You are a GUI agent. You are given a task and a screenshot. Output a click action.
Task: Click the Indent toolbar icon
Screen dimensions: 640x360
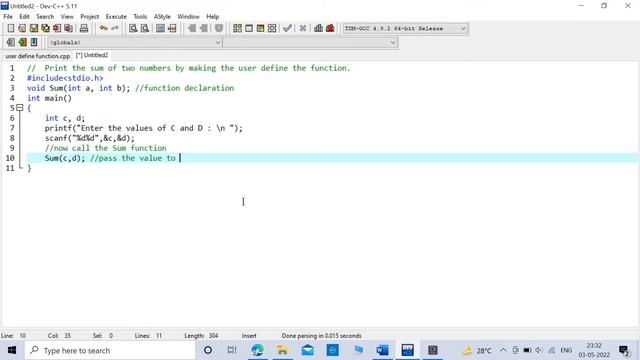pyautogui.click(x=192, y=28)
